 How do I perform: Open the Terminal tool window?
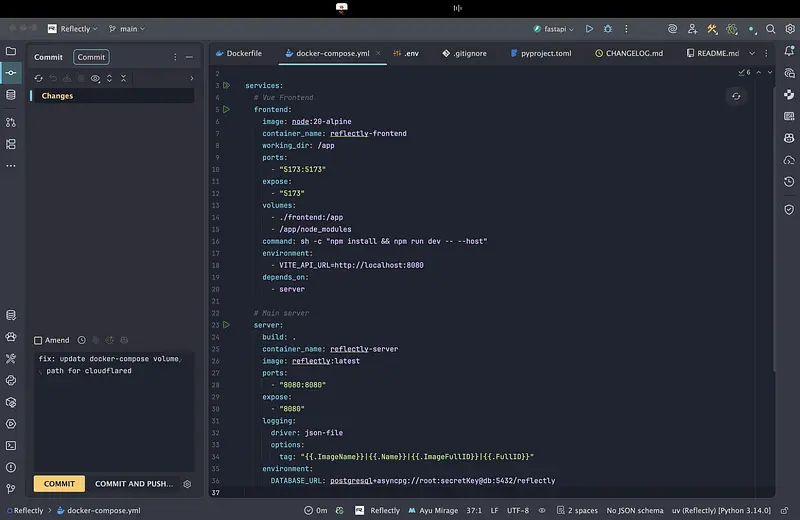(11, 445)
